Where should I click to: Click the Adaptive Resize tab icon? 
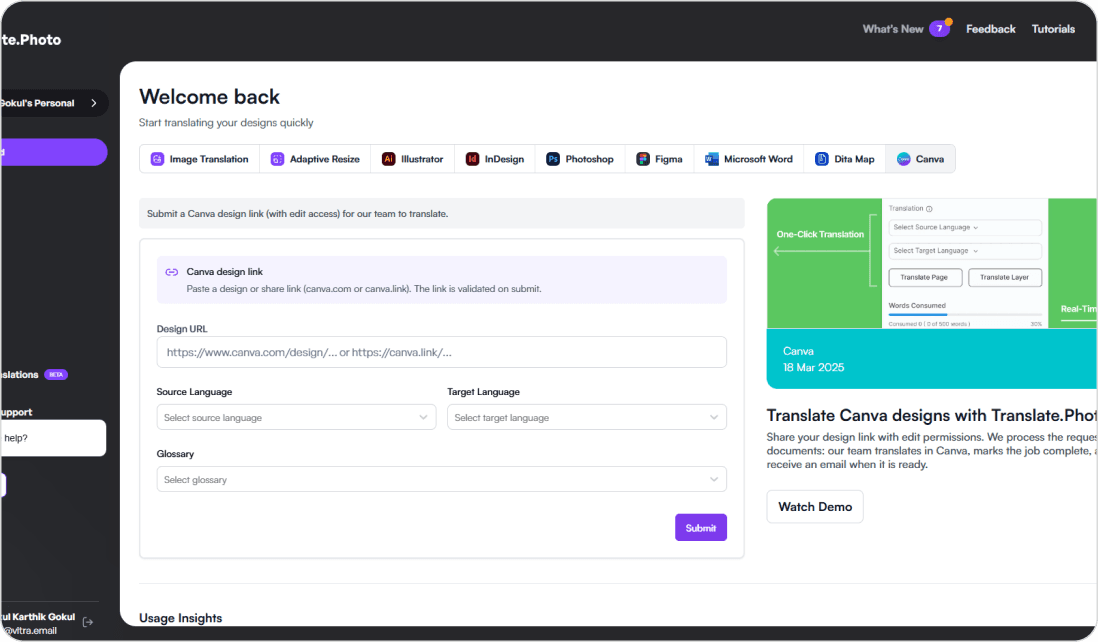click(x=277, y=159)
